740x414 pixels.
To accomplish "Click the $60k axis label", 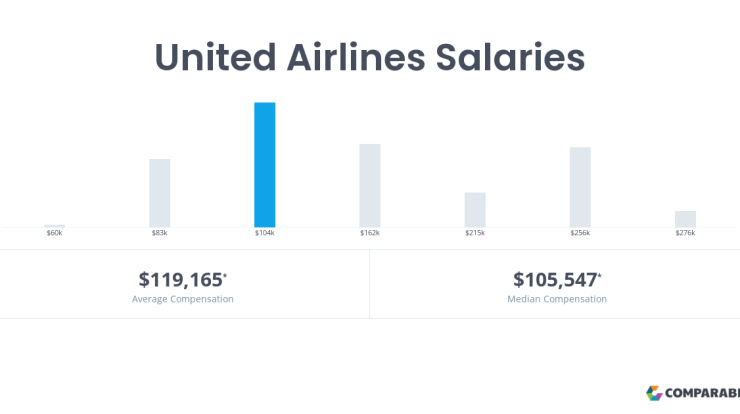I will (55, 233).
